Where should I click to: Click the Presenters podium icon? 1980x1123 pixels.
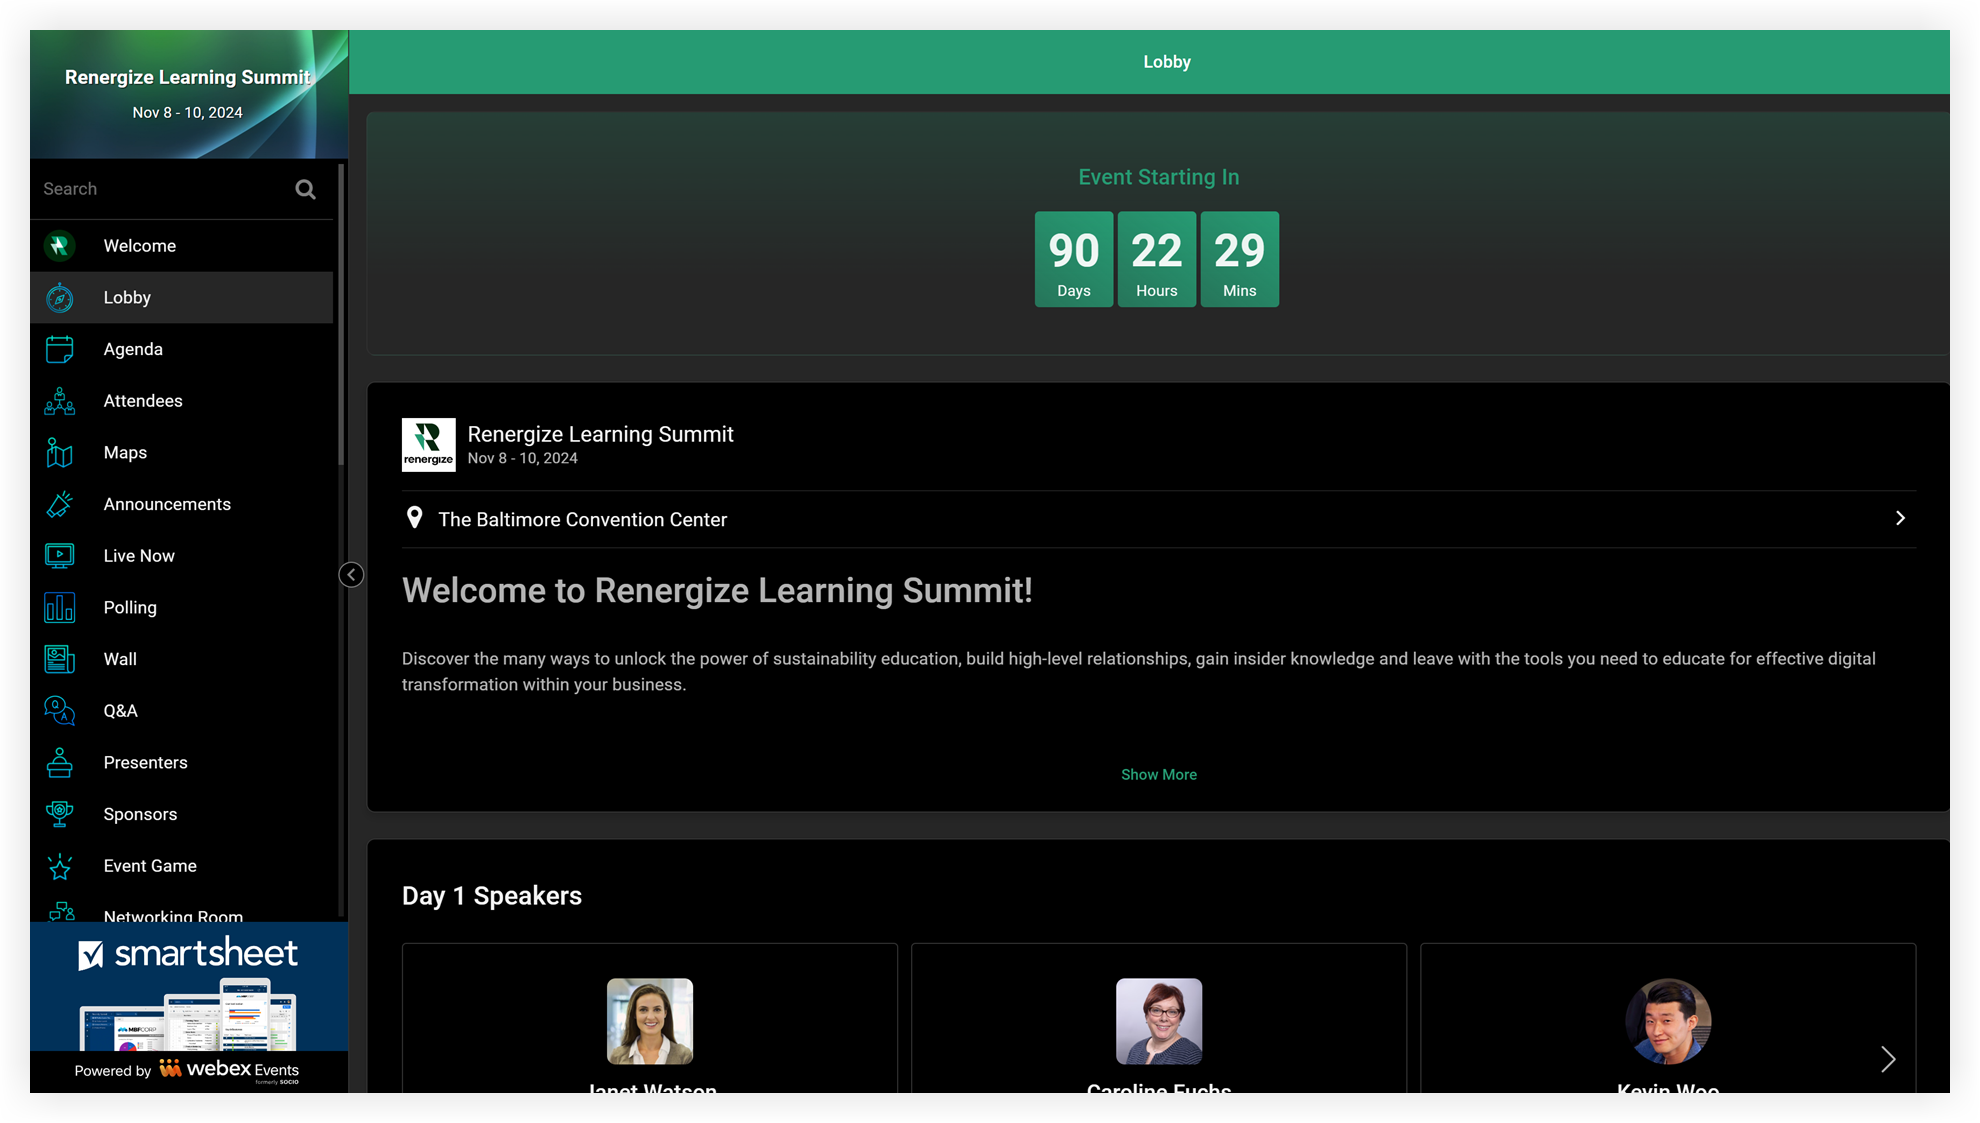point(60,763)
